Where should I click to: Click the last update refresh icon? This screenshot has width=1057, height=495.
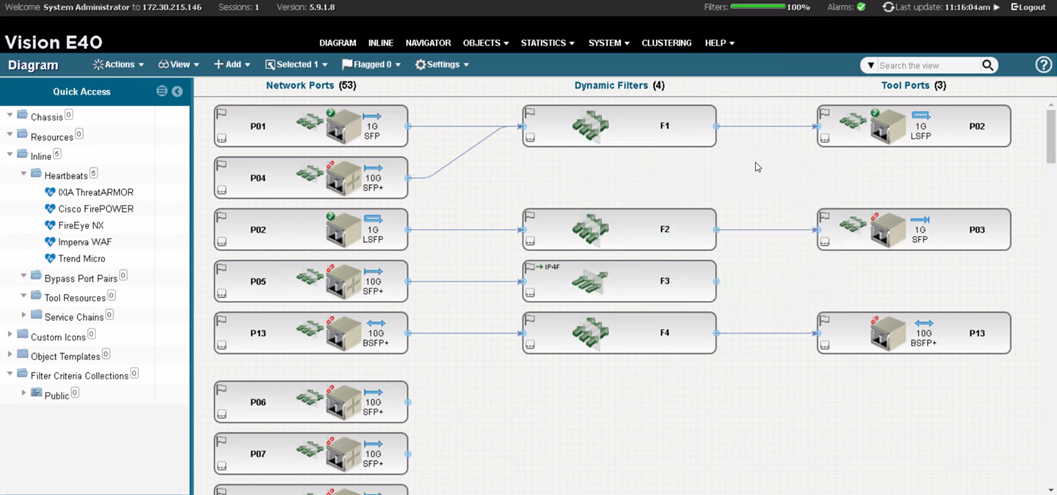coord(887,7)
